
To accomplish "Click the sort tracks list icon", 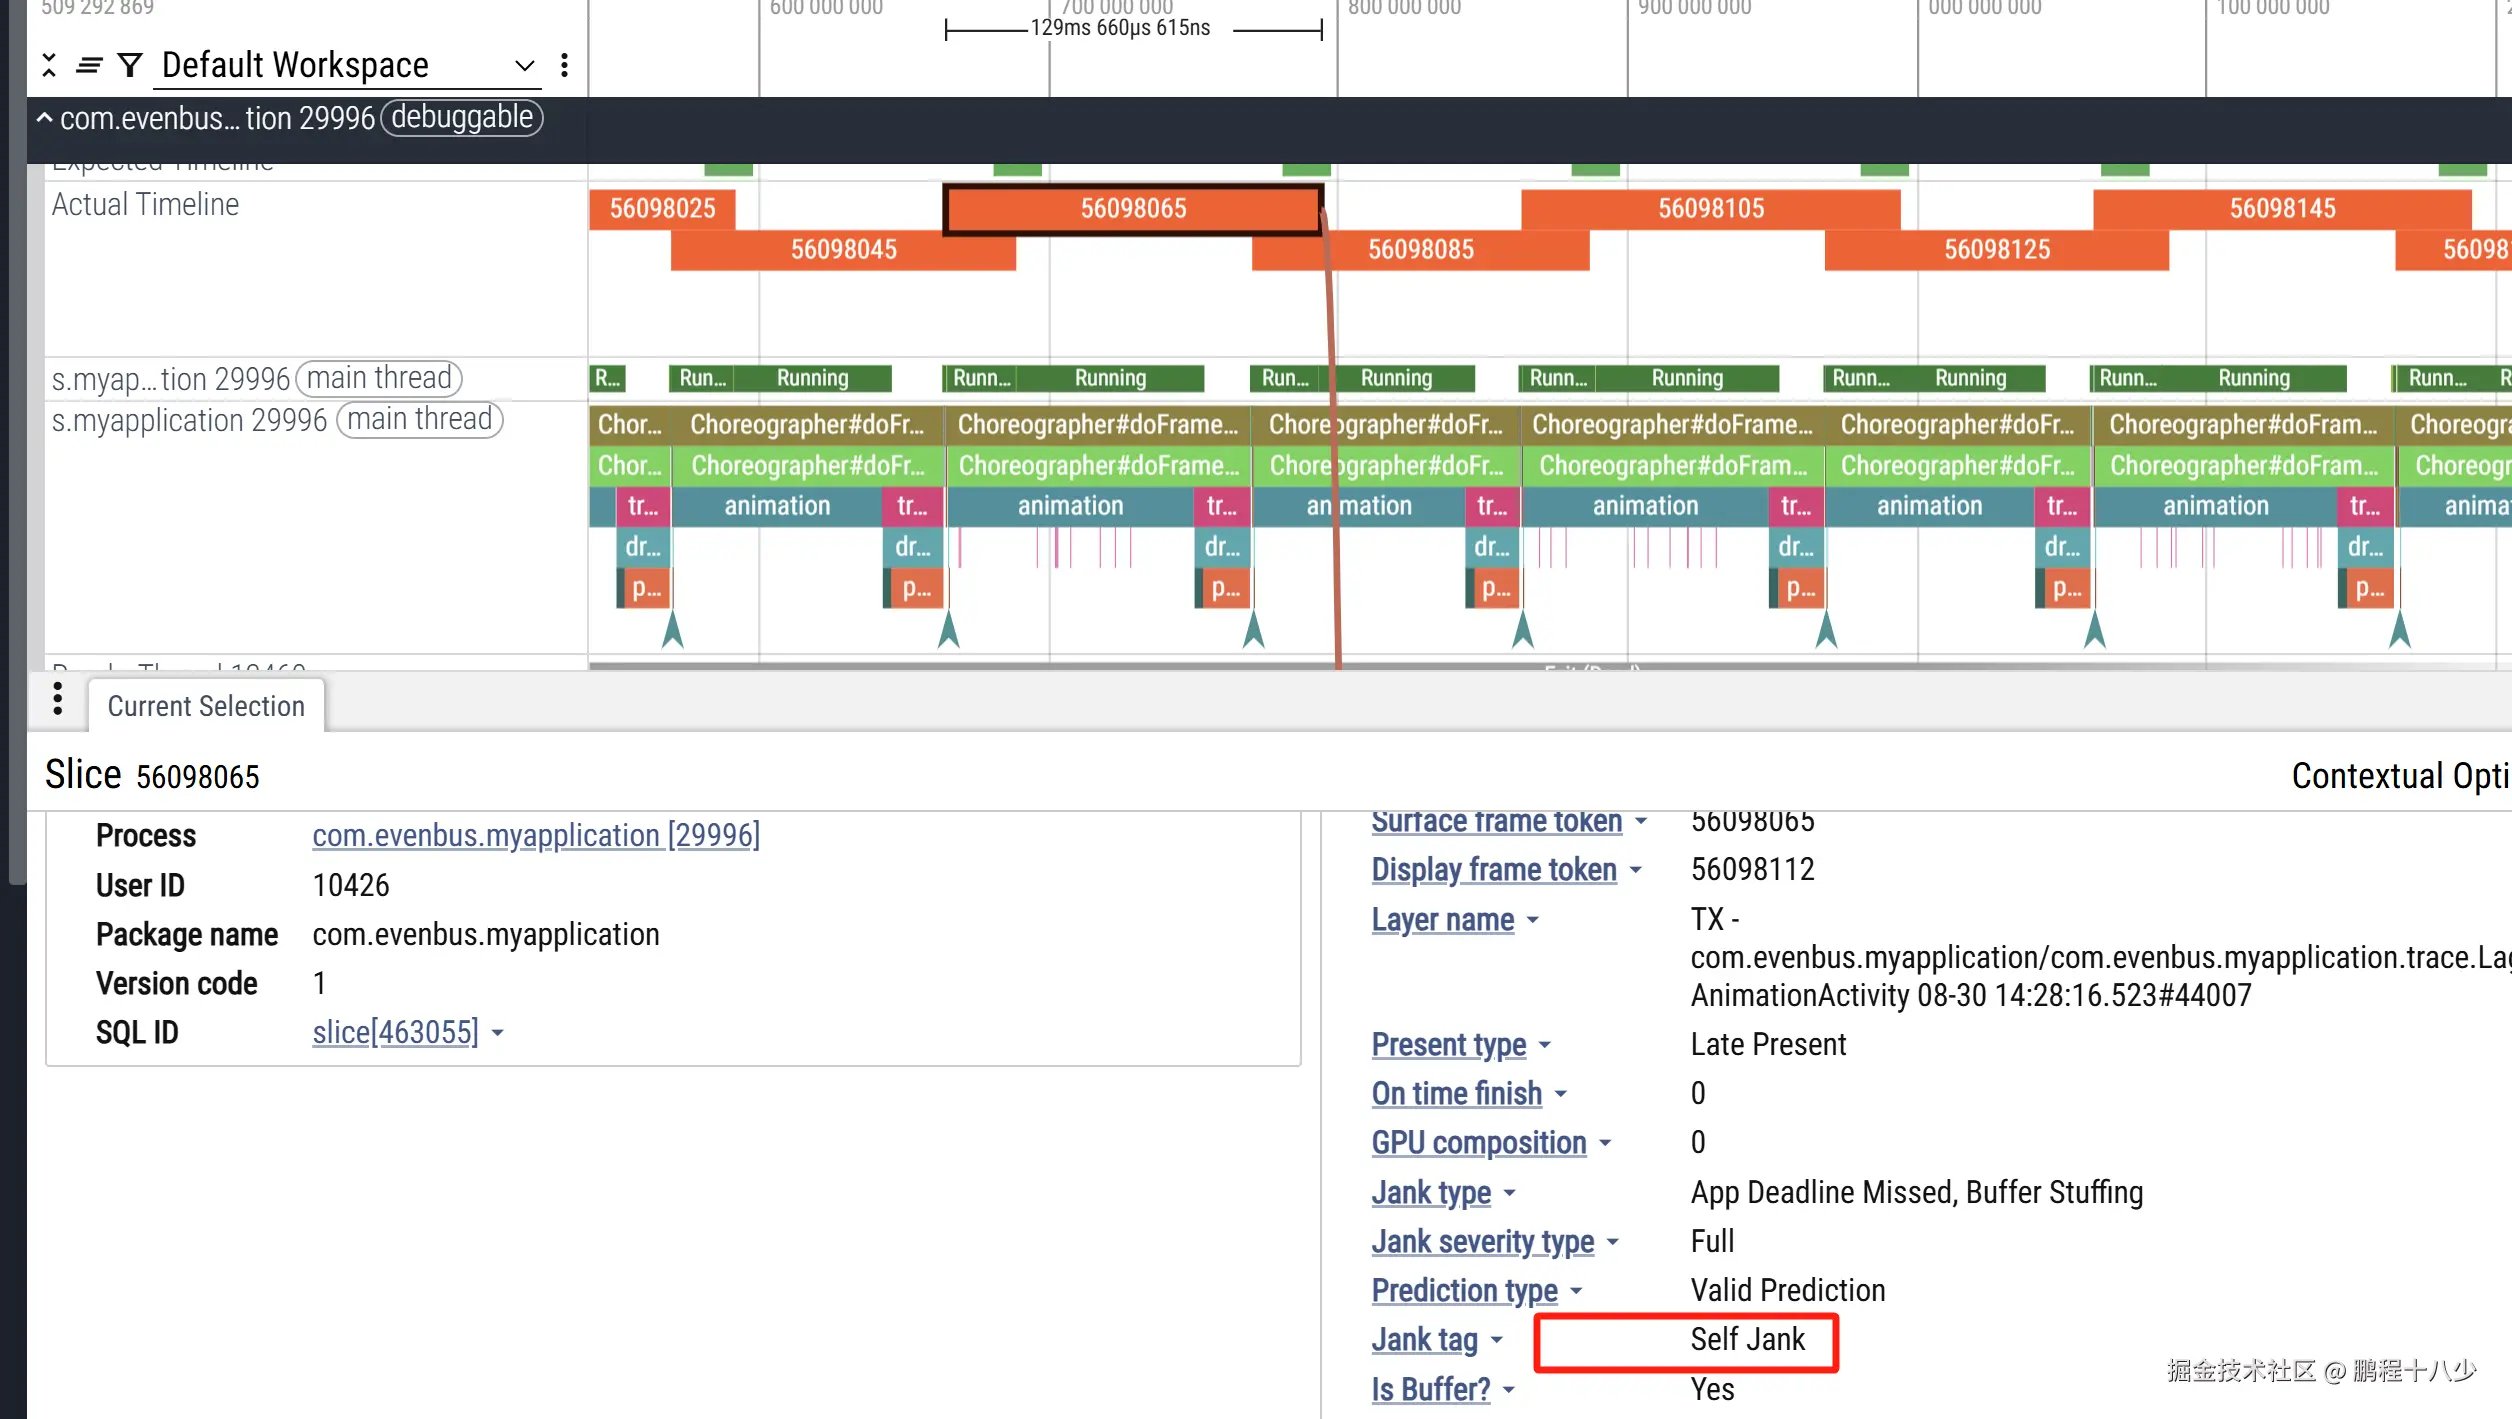I will pos(89,66).
